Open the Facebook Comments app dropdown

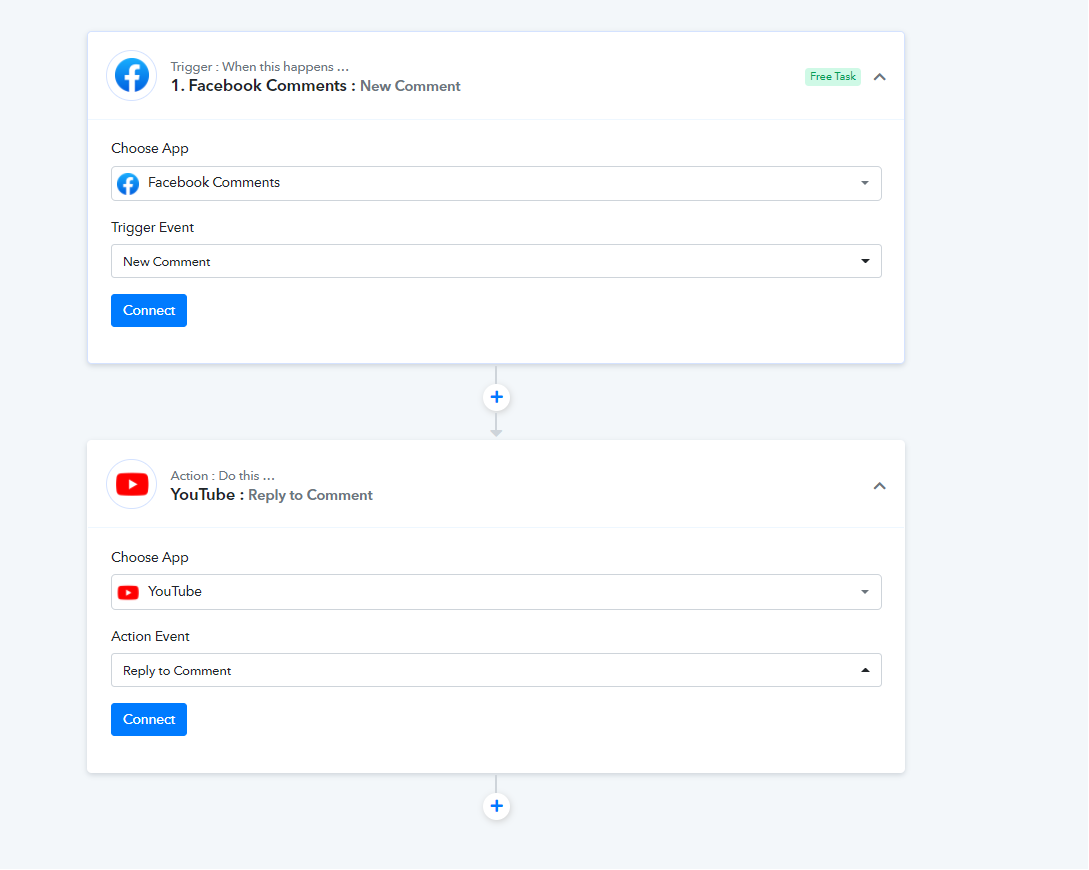point(496,183)
